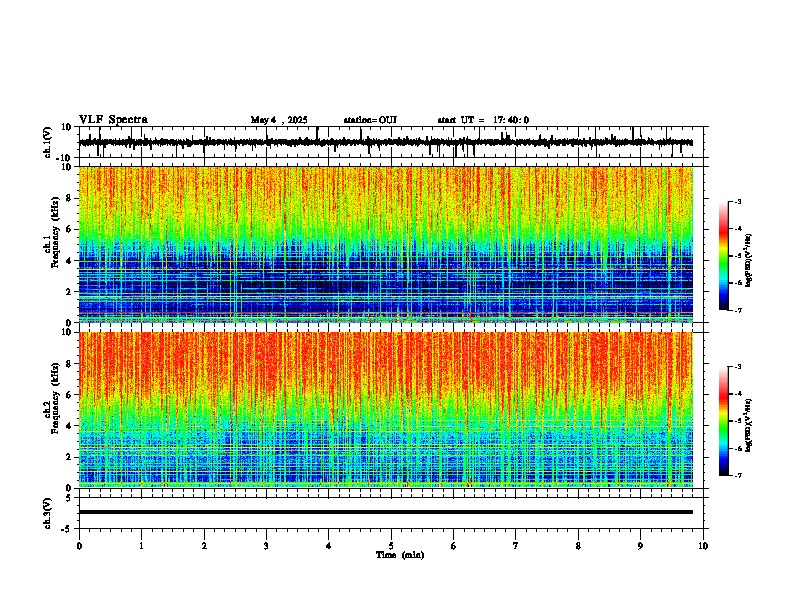This screenshot has height=612, width=792.
Task: Click the ch.1 voltage waveform trace
Action: (386, 142)
